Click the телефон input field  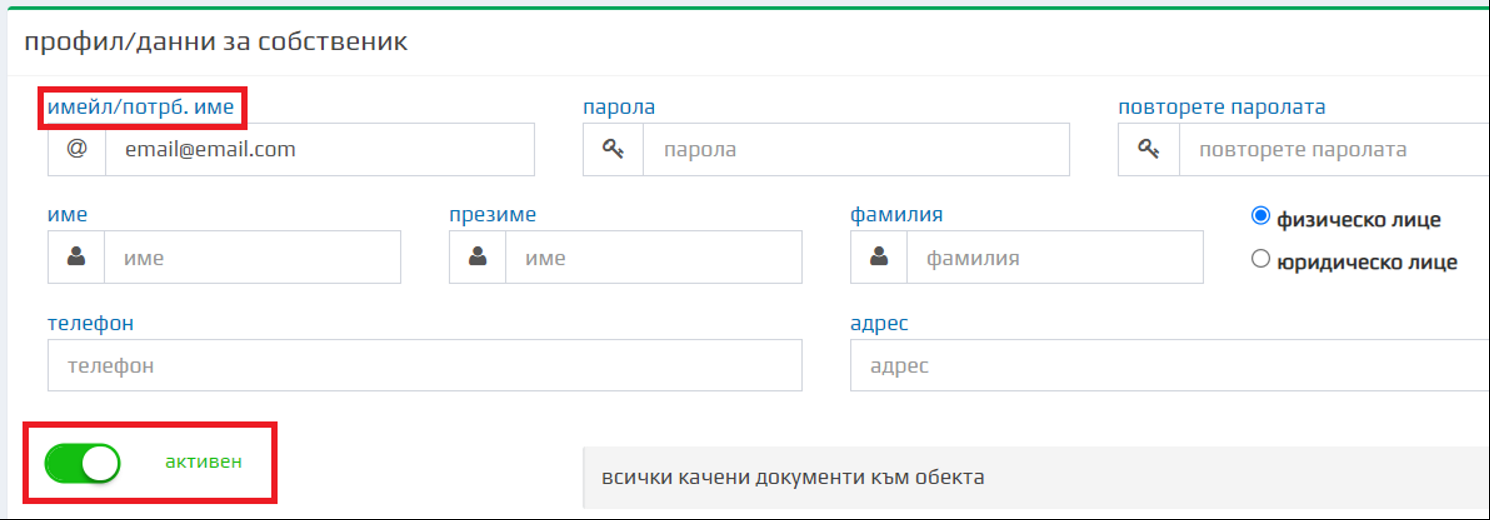[424, 366]
